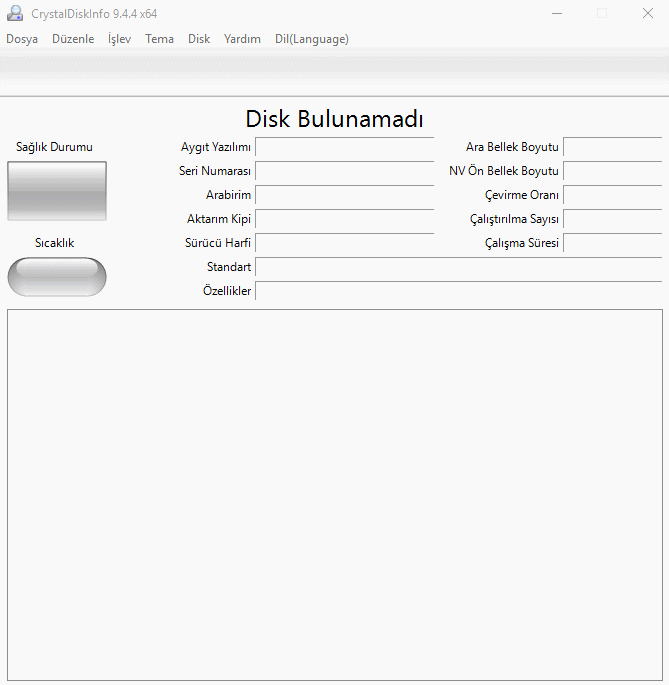Image resolution: width=669 pixels, height=685 pixels.
Task: Click the Sağlık Durumu status button
Action: [x=57, y=191]
